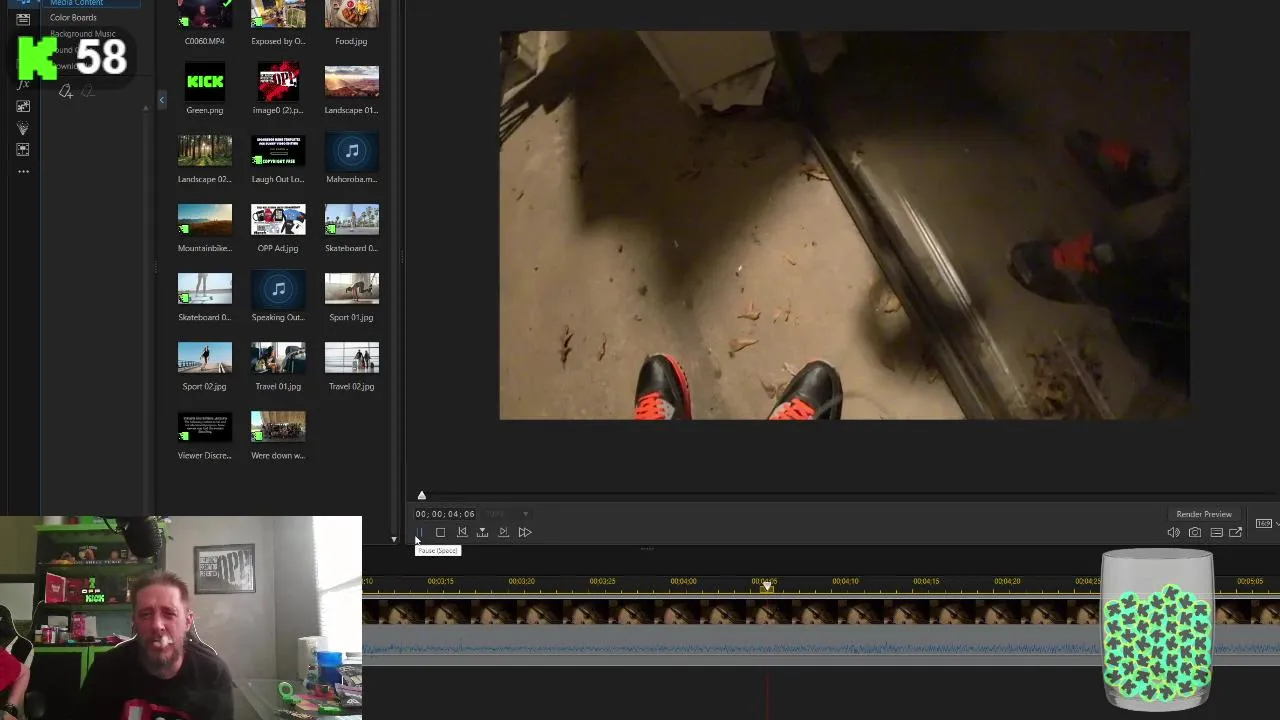Select the audio waveform track clip
The height and width of the screenshot is (720, 1280).
[730, 647]
